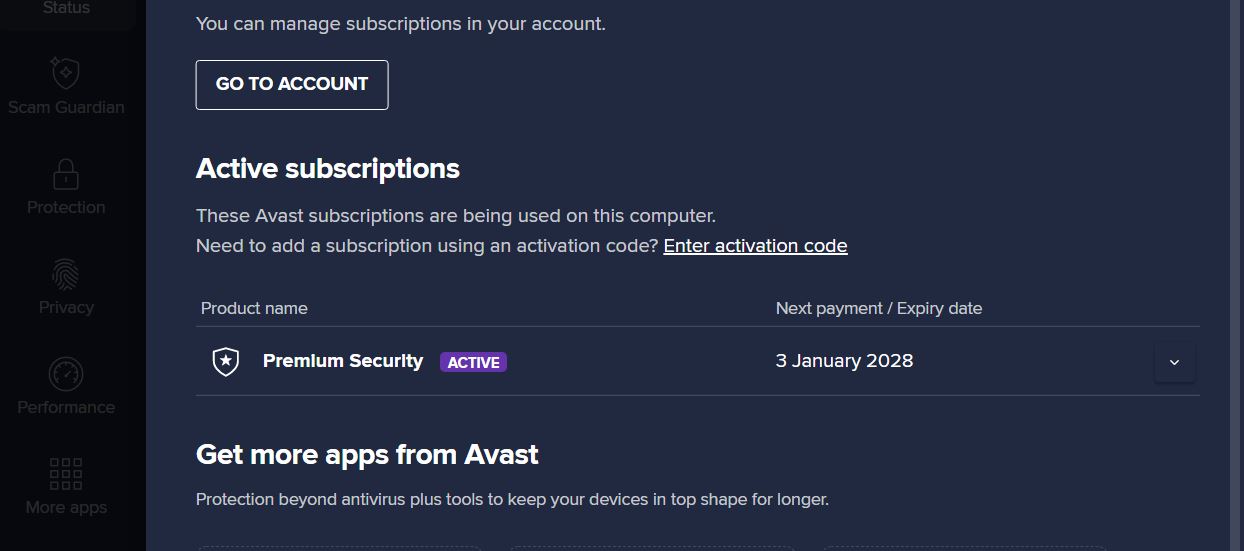1244x551 pixels.
Task: Click the Next payment / Expiry date header
Action: 878,308
